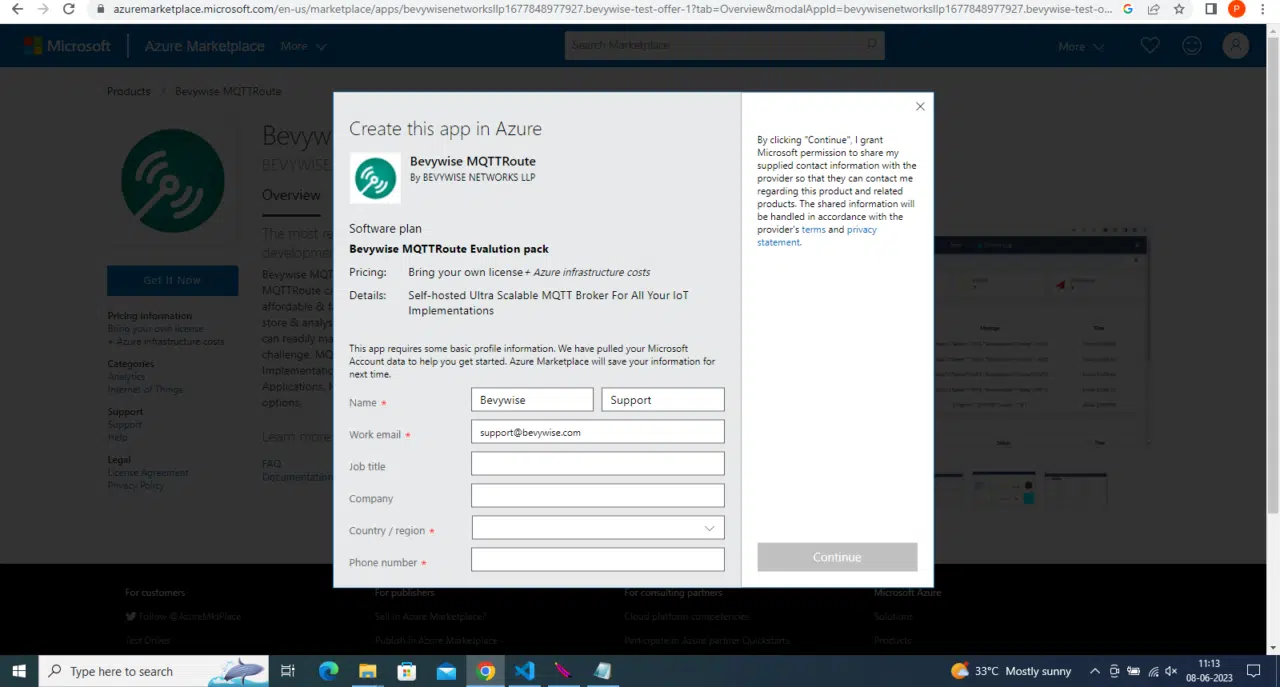The image size is (1280, 687).
Task: Open the notepad-like app on taskbar
Action: (x=602, y=671)
